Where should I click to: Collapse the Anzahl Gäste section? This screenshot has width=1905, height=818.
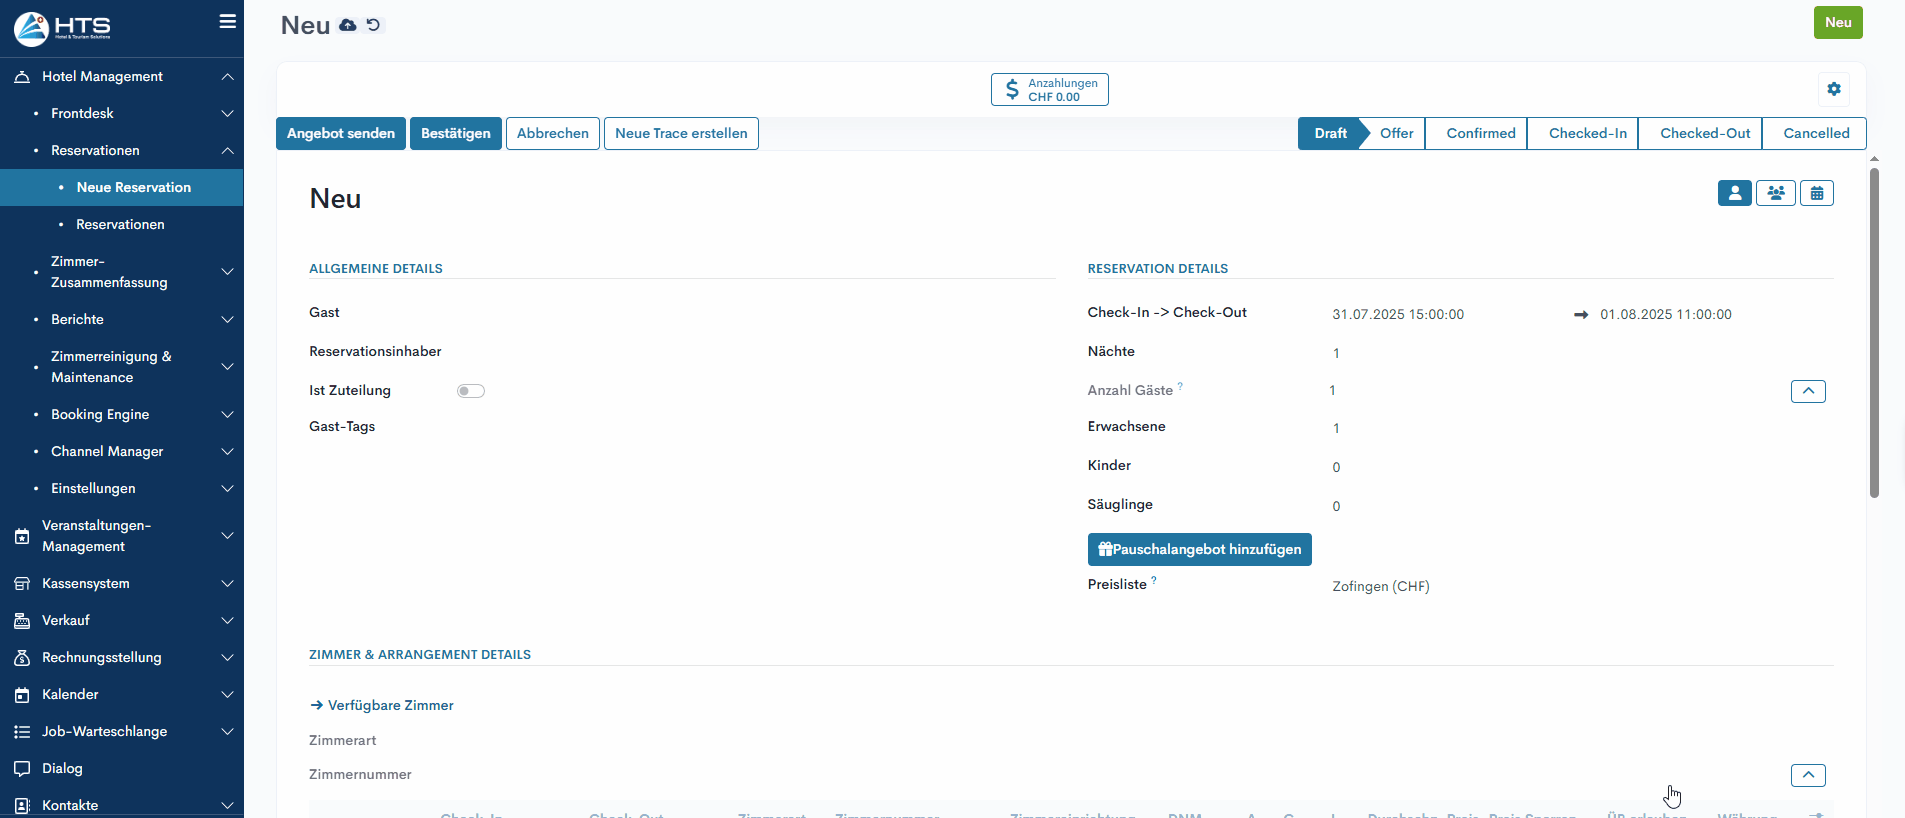click(x=1807, y=391)
